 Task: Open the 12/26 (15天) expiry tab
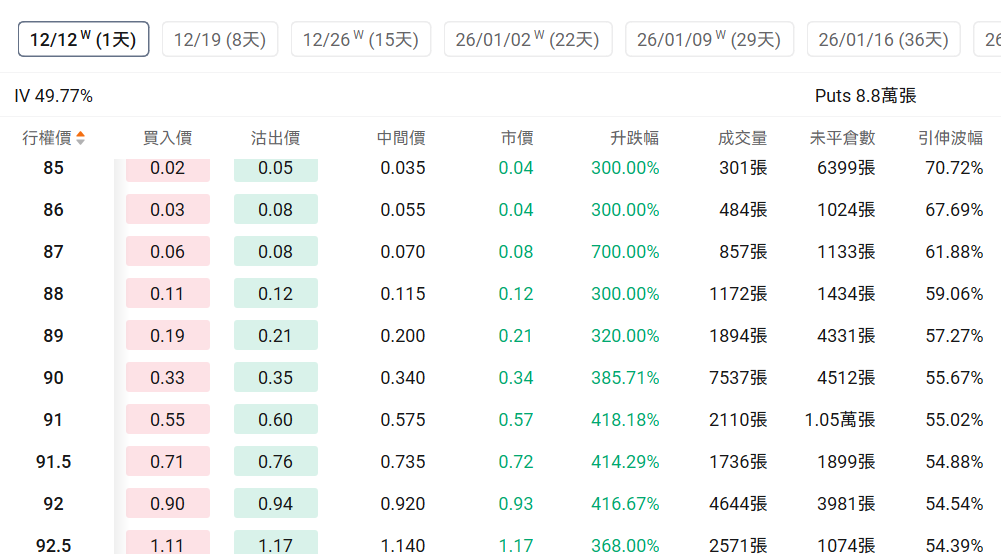[361, 39]
